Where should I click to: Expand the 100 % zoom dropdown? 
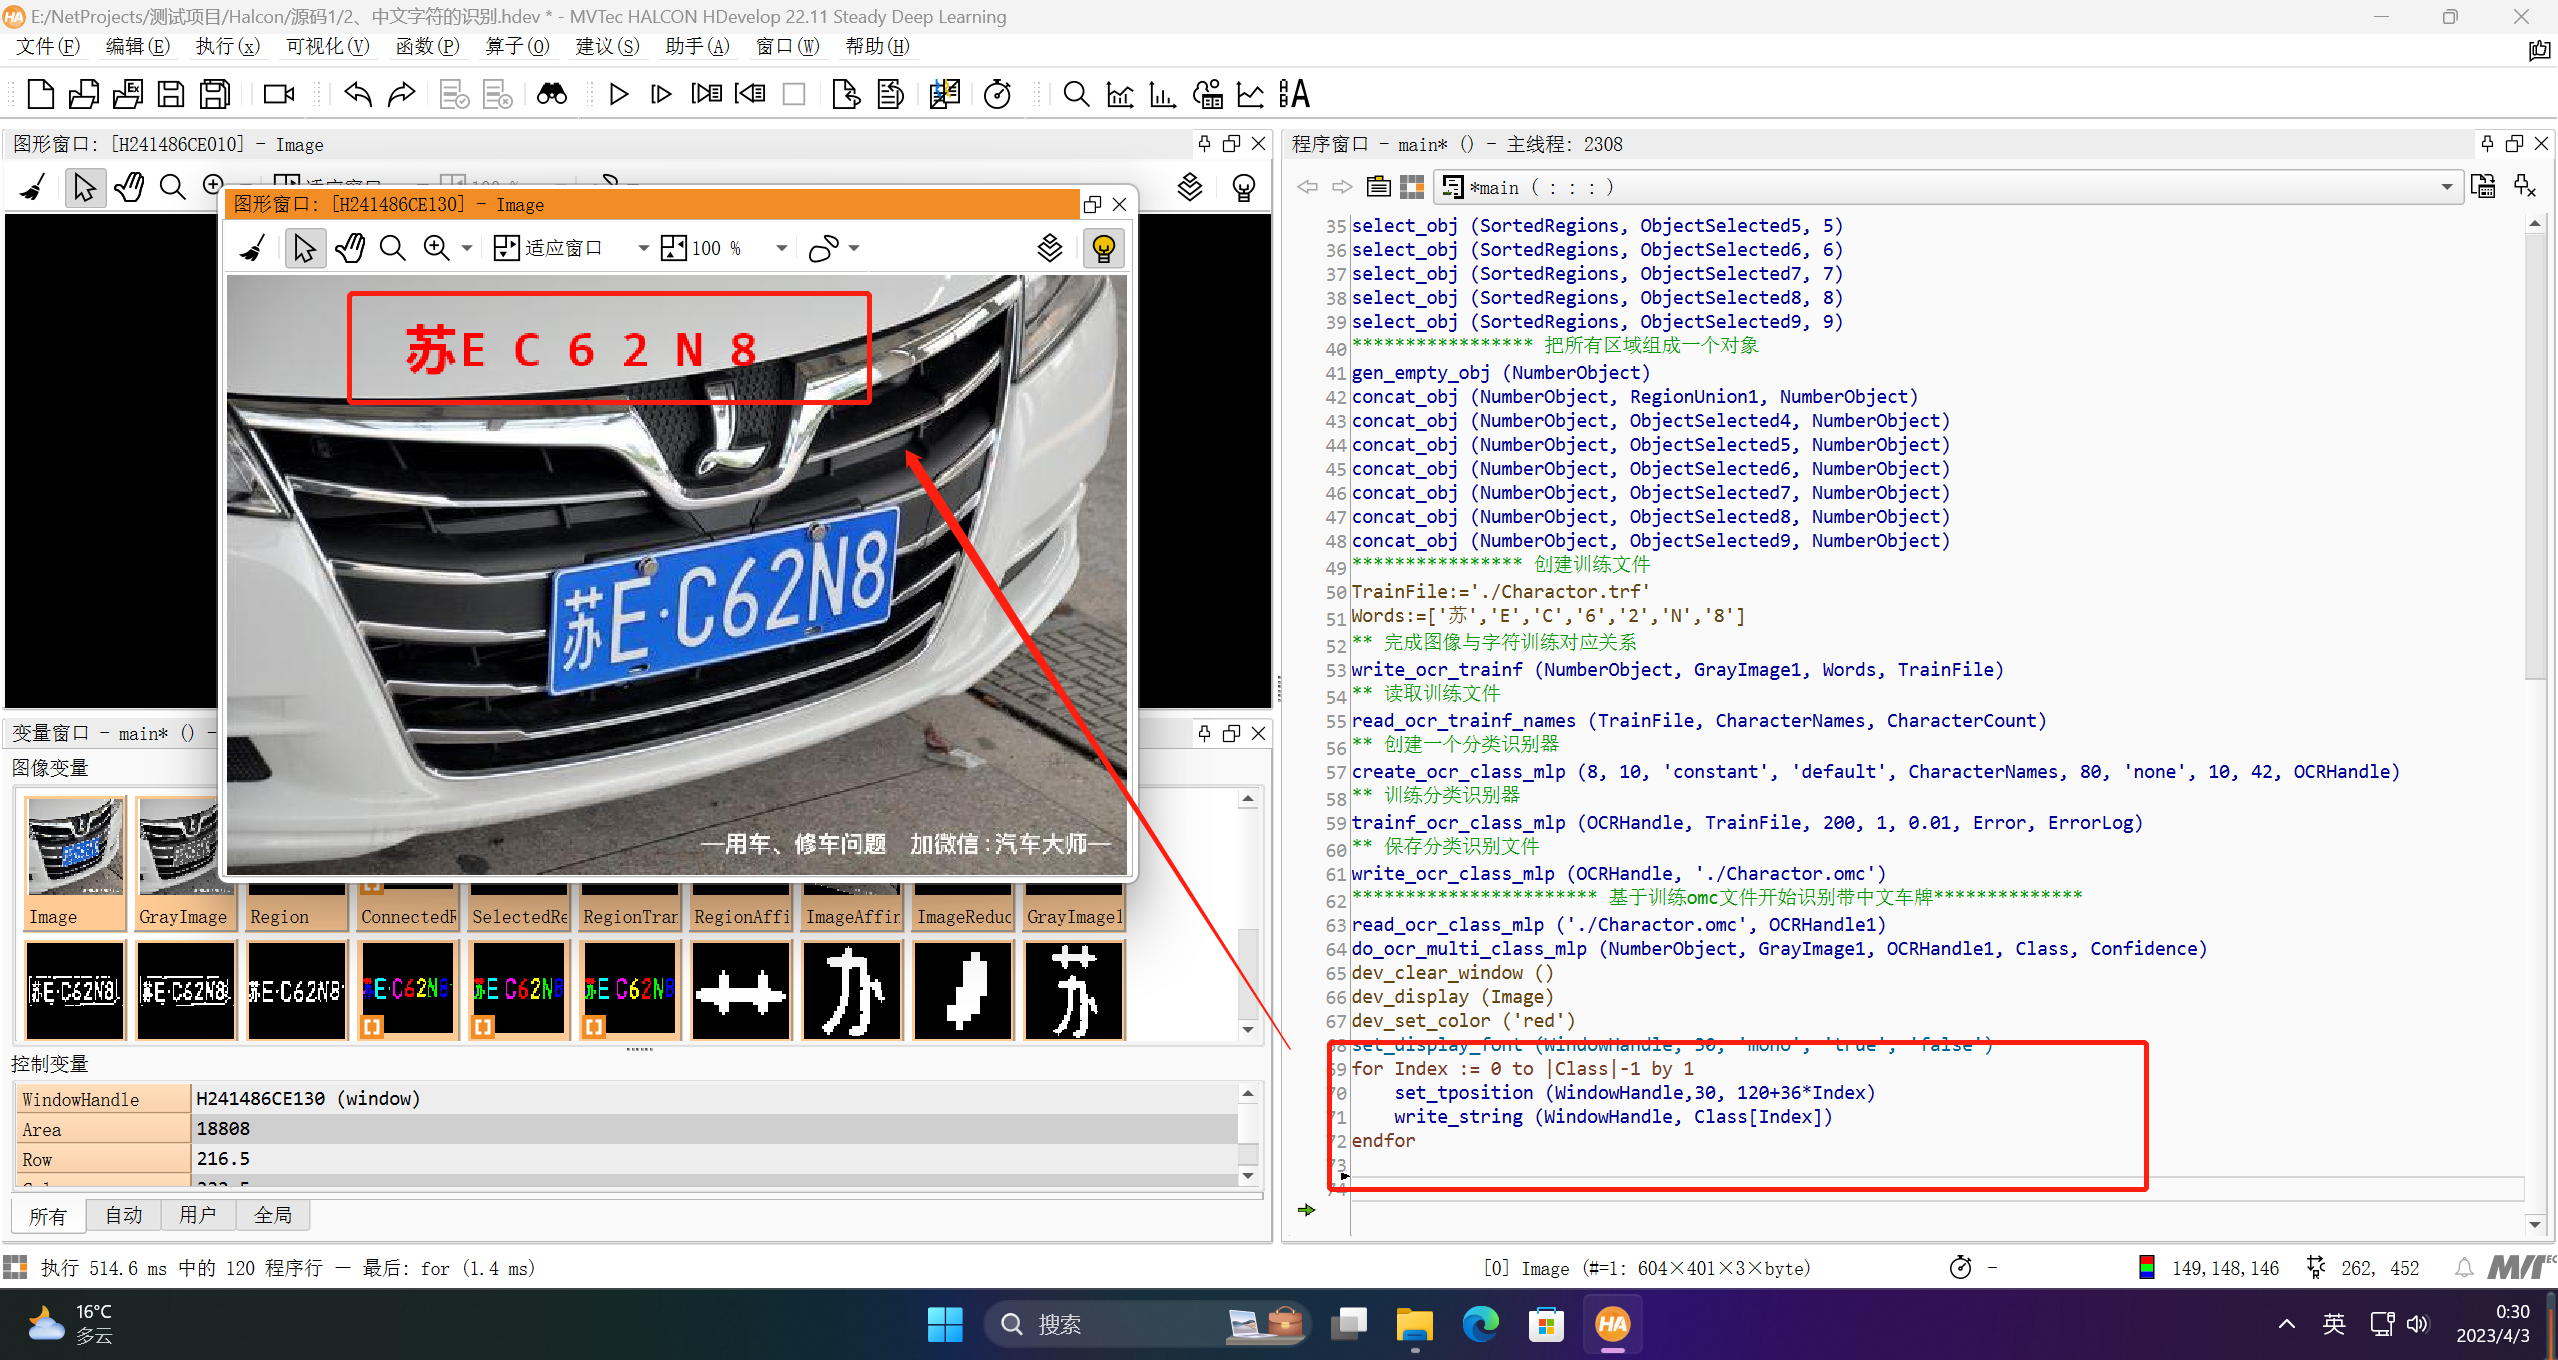point(781,248)
